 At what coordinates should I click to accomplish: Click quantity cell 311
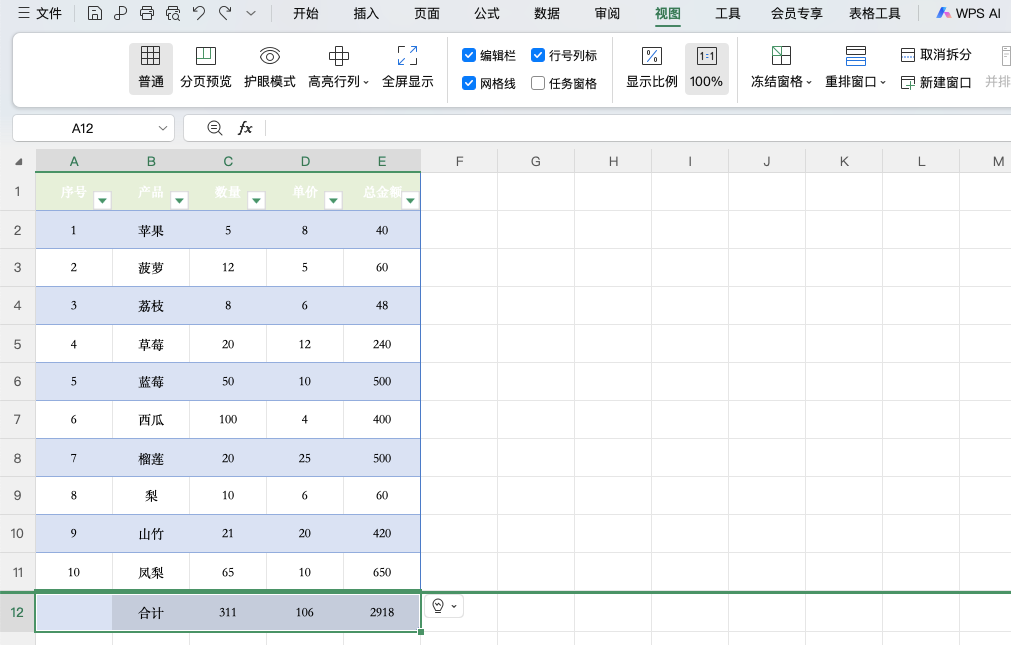click(228, 612)
